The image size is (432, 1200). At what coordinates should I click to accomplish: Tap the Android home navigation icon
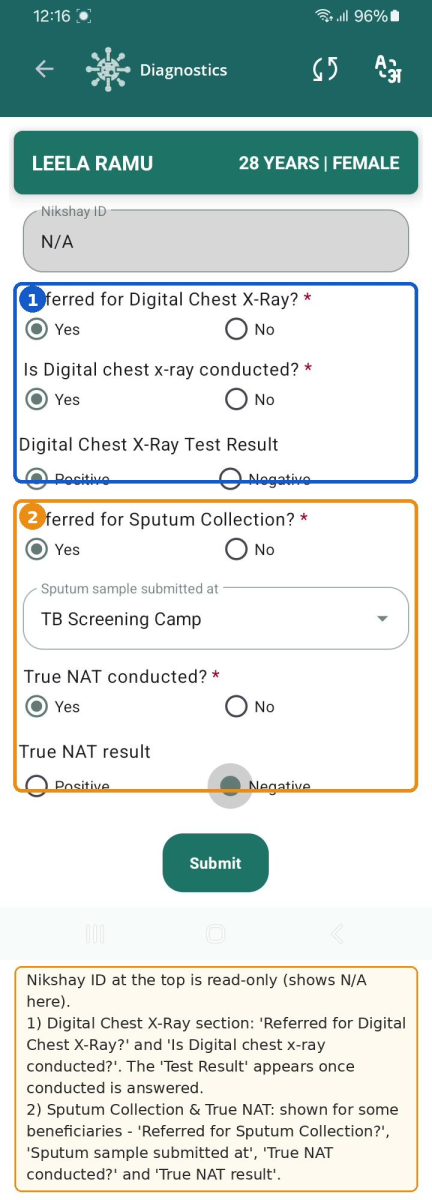tap(215, 934)
